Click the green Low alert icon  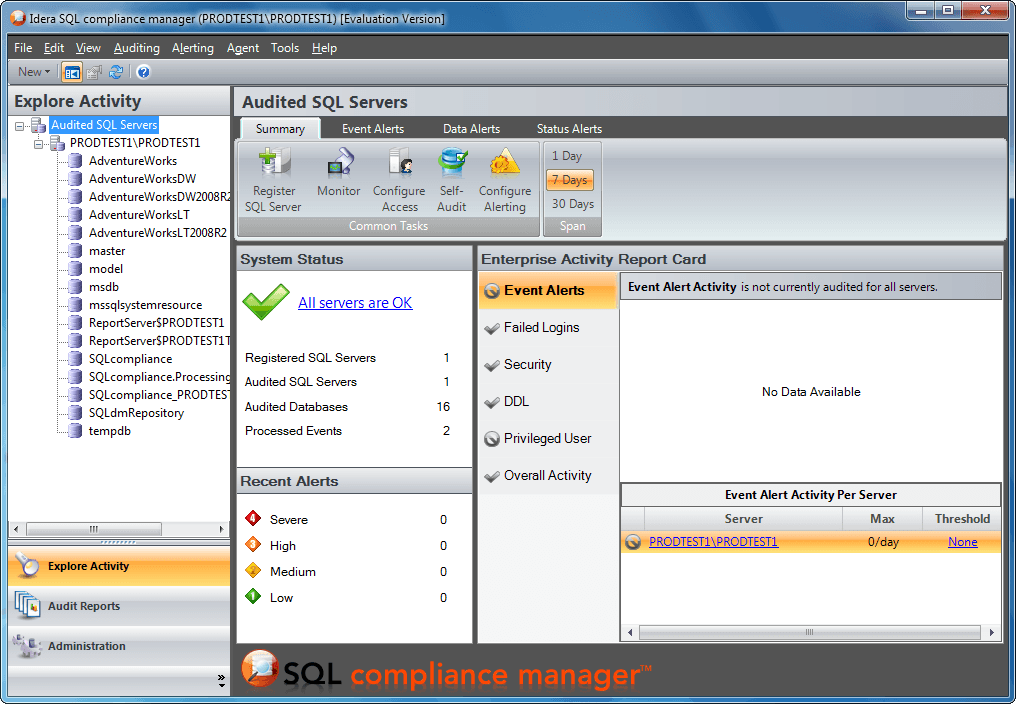253,596
